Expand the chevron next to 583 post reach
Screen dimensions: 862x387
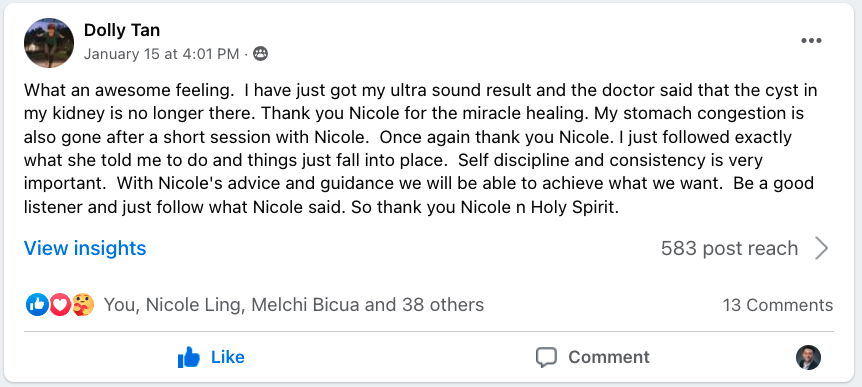point(821,248)
